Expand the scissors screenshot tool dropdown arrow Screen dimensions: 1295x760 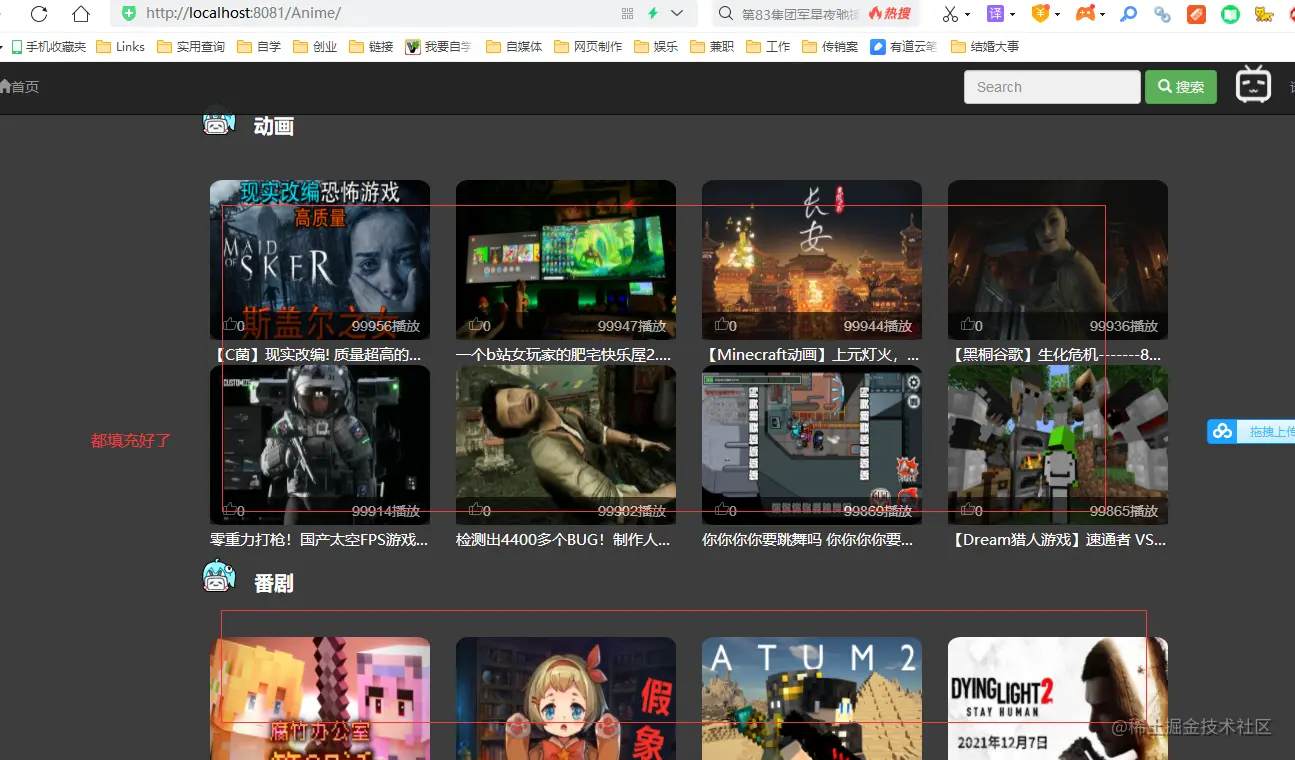click(968, 15)
